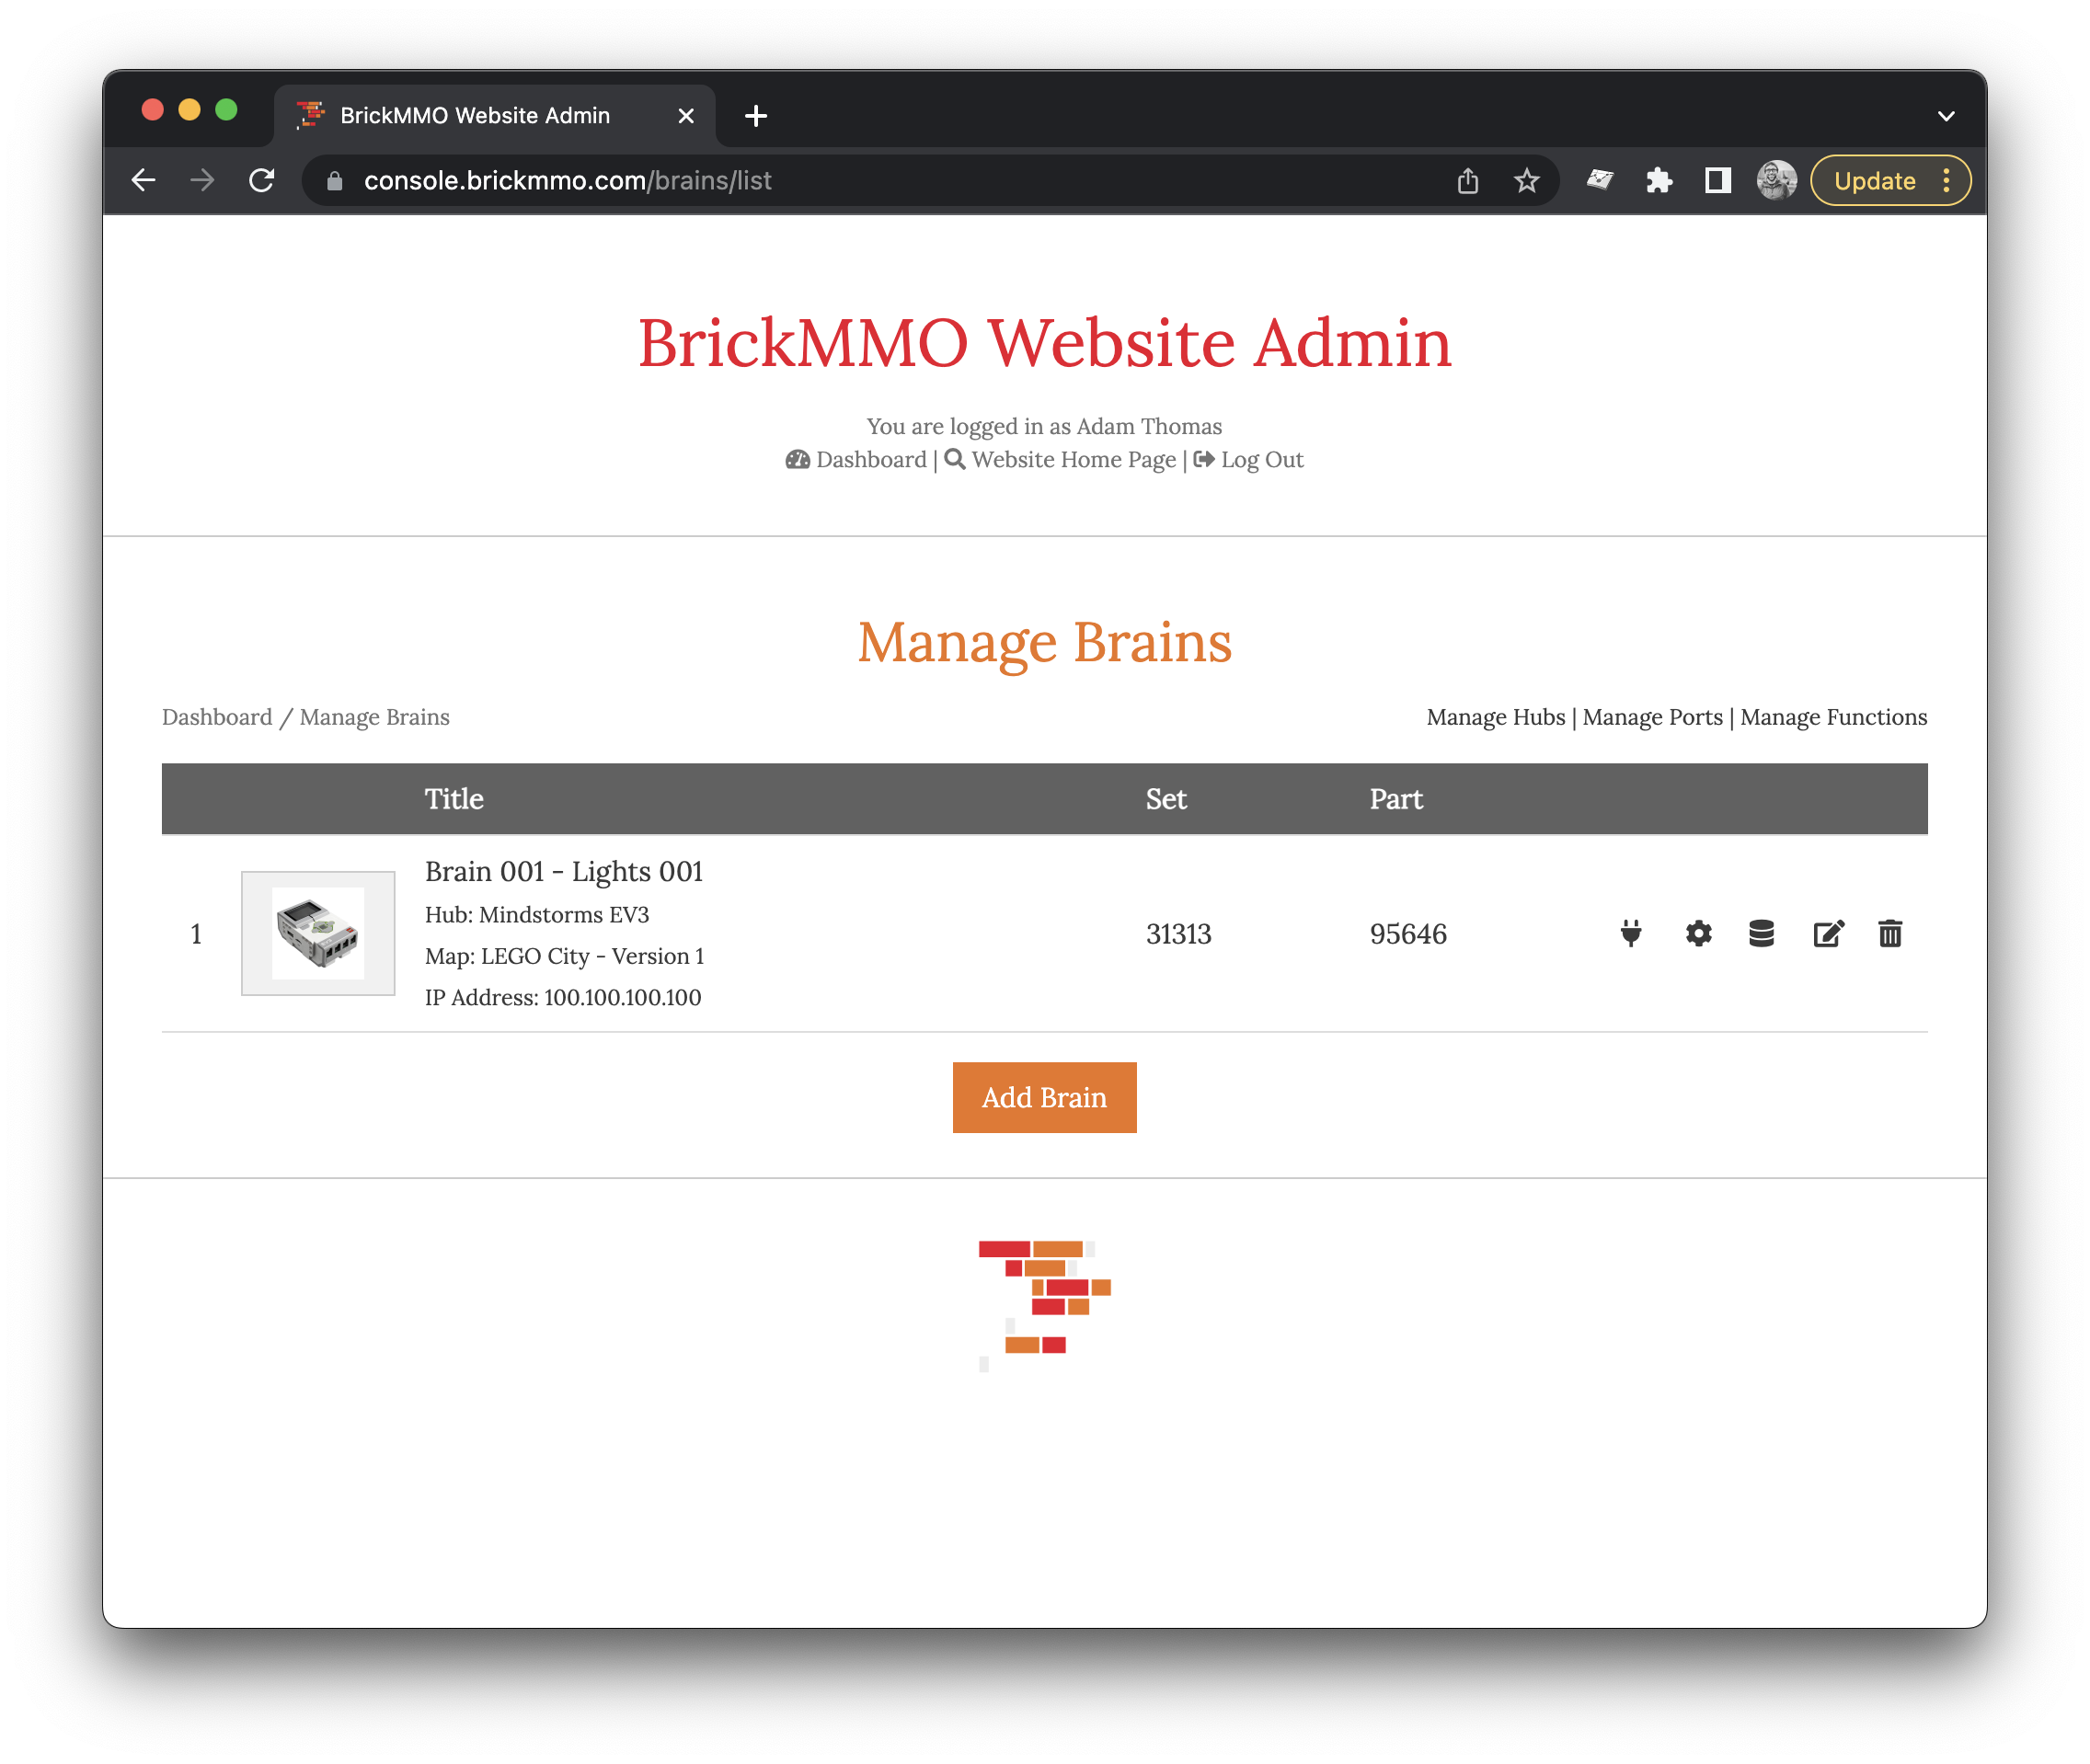
Task: Select the BrickMMO Website Admin tab
Action: coord(475,116)
